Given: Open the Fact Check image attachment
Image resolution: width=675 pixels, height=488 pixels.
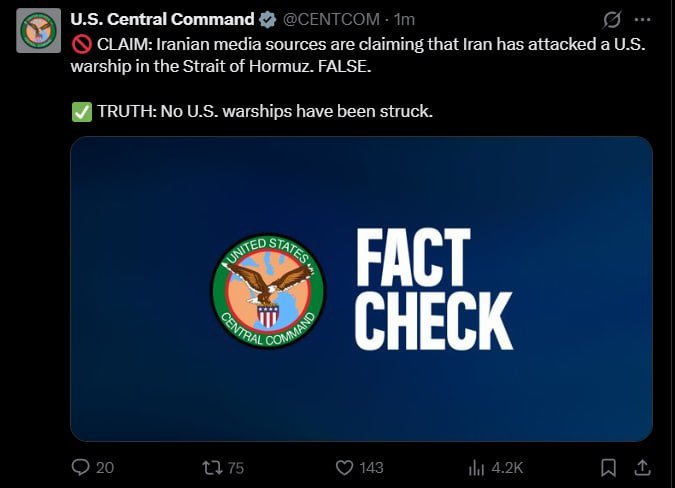Looking at the screenshot, I should 361,289.
